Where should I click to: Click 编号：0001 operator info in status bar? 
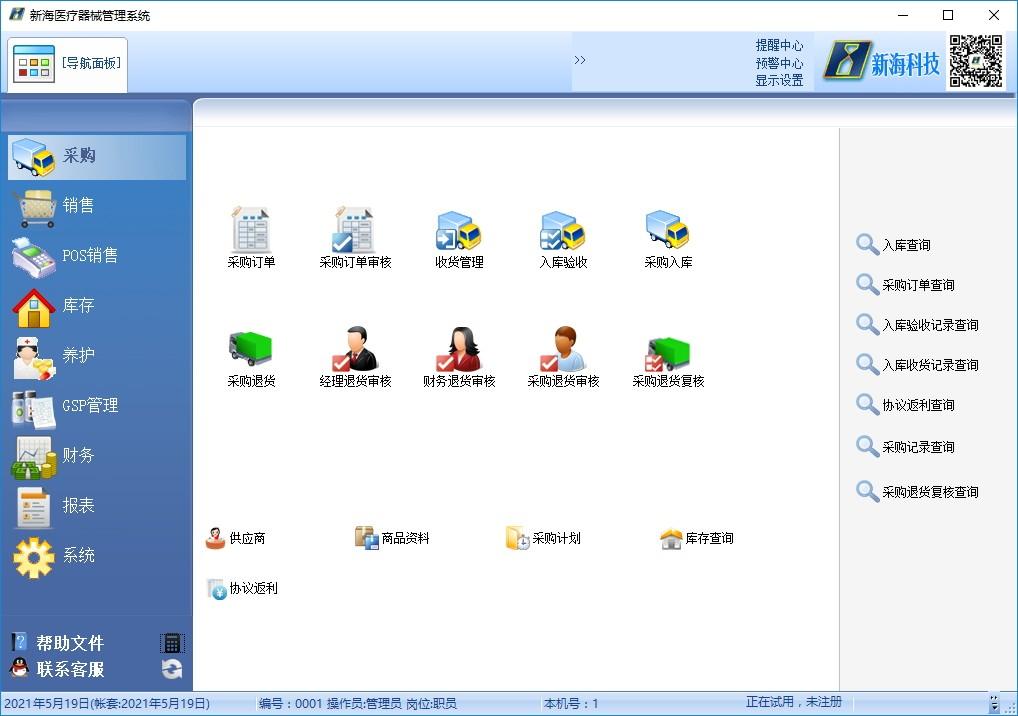pyautogui.click(x=358, y=704)
